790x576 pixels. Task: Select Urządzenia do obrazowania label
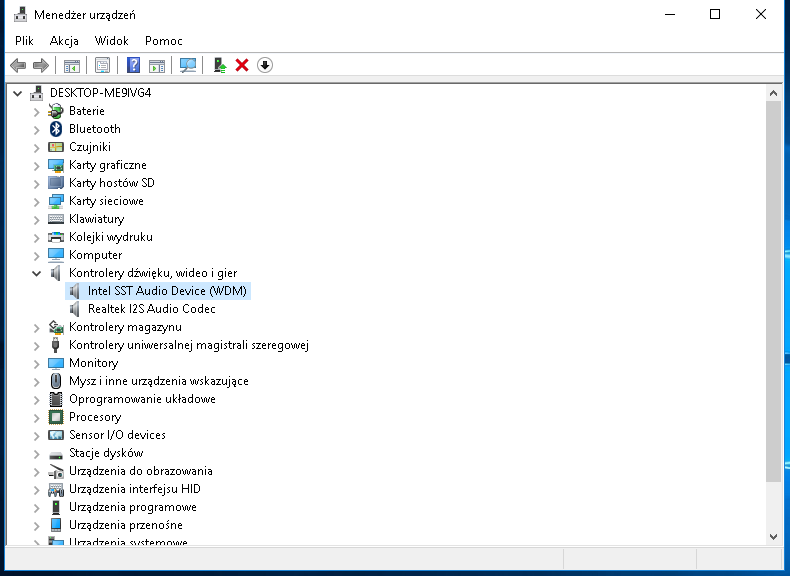[141, 471]
